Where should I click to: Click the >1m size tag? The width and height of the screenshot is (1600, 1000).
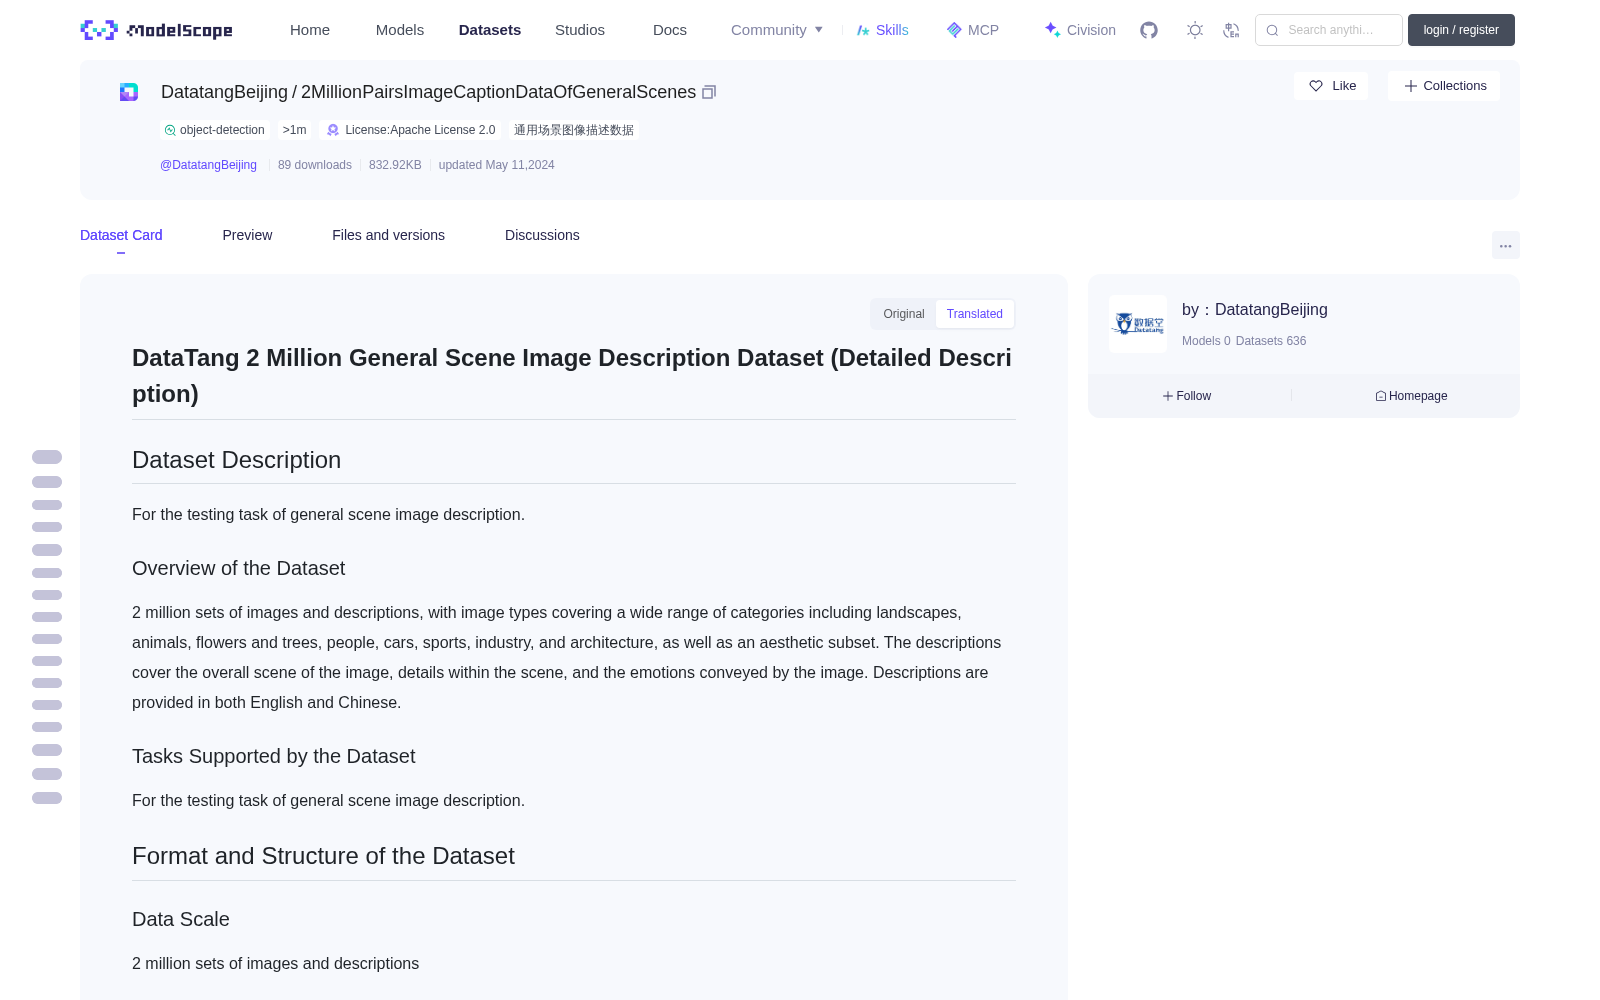click(x=294, y=130)
